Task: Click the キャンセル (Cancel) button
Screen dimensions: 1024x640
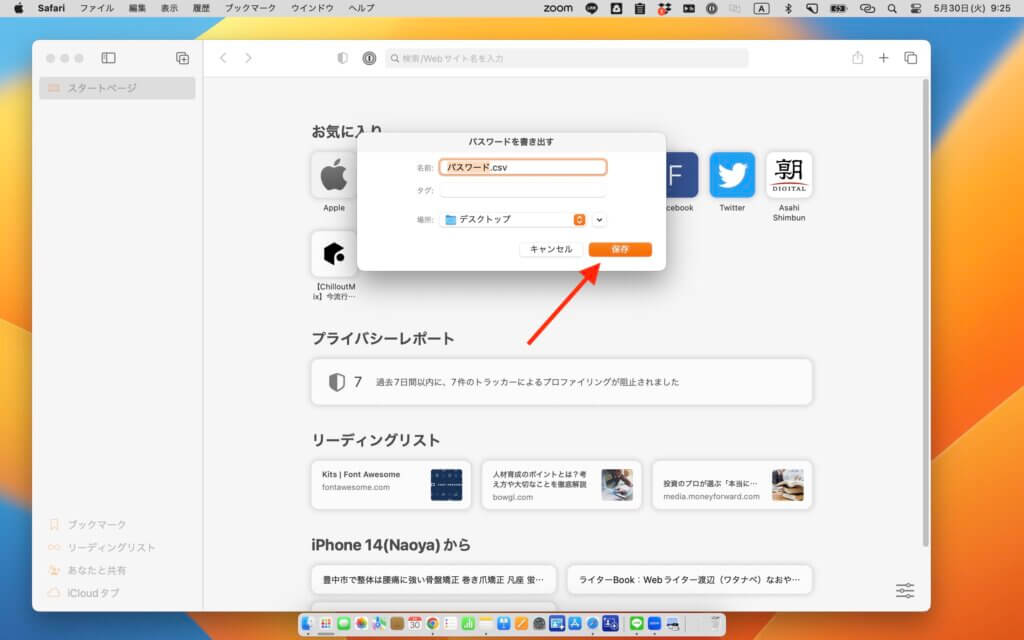Action: (551, 249)
